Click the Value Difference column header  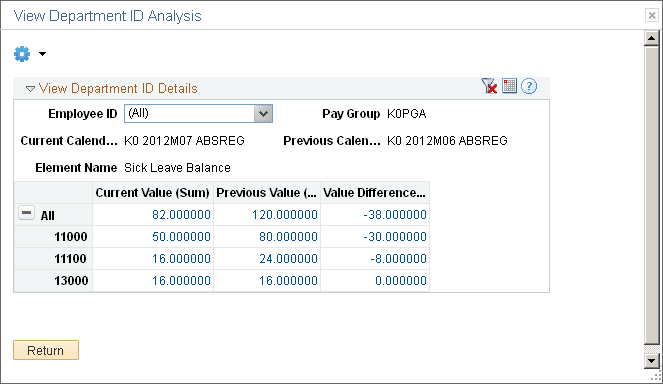(x=375, y=193)
